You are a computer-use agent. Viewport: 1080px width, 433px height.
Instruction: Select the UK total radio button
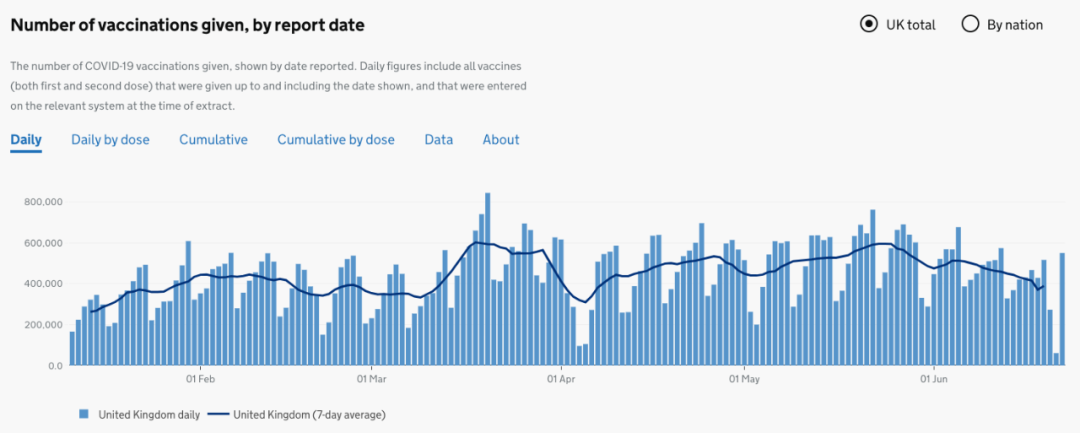click(x=869, y=25)
